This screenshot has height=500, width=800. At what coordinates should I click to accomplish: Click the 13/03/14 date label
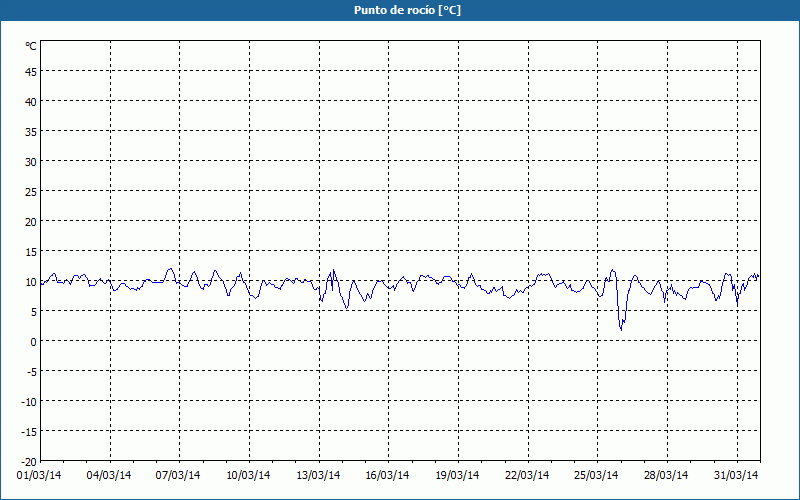(318, 475)
